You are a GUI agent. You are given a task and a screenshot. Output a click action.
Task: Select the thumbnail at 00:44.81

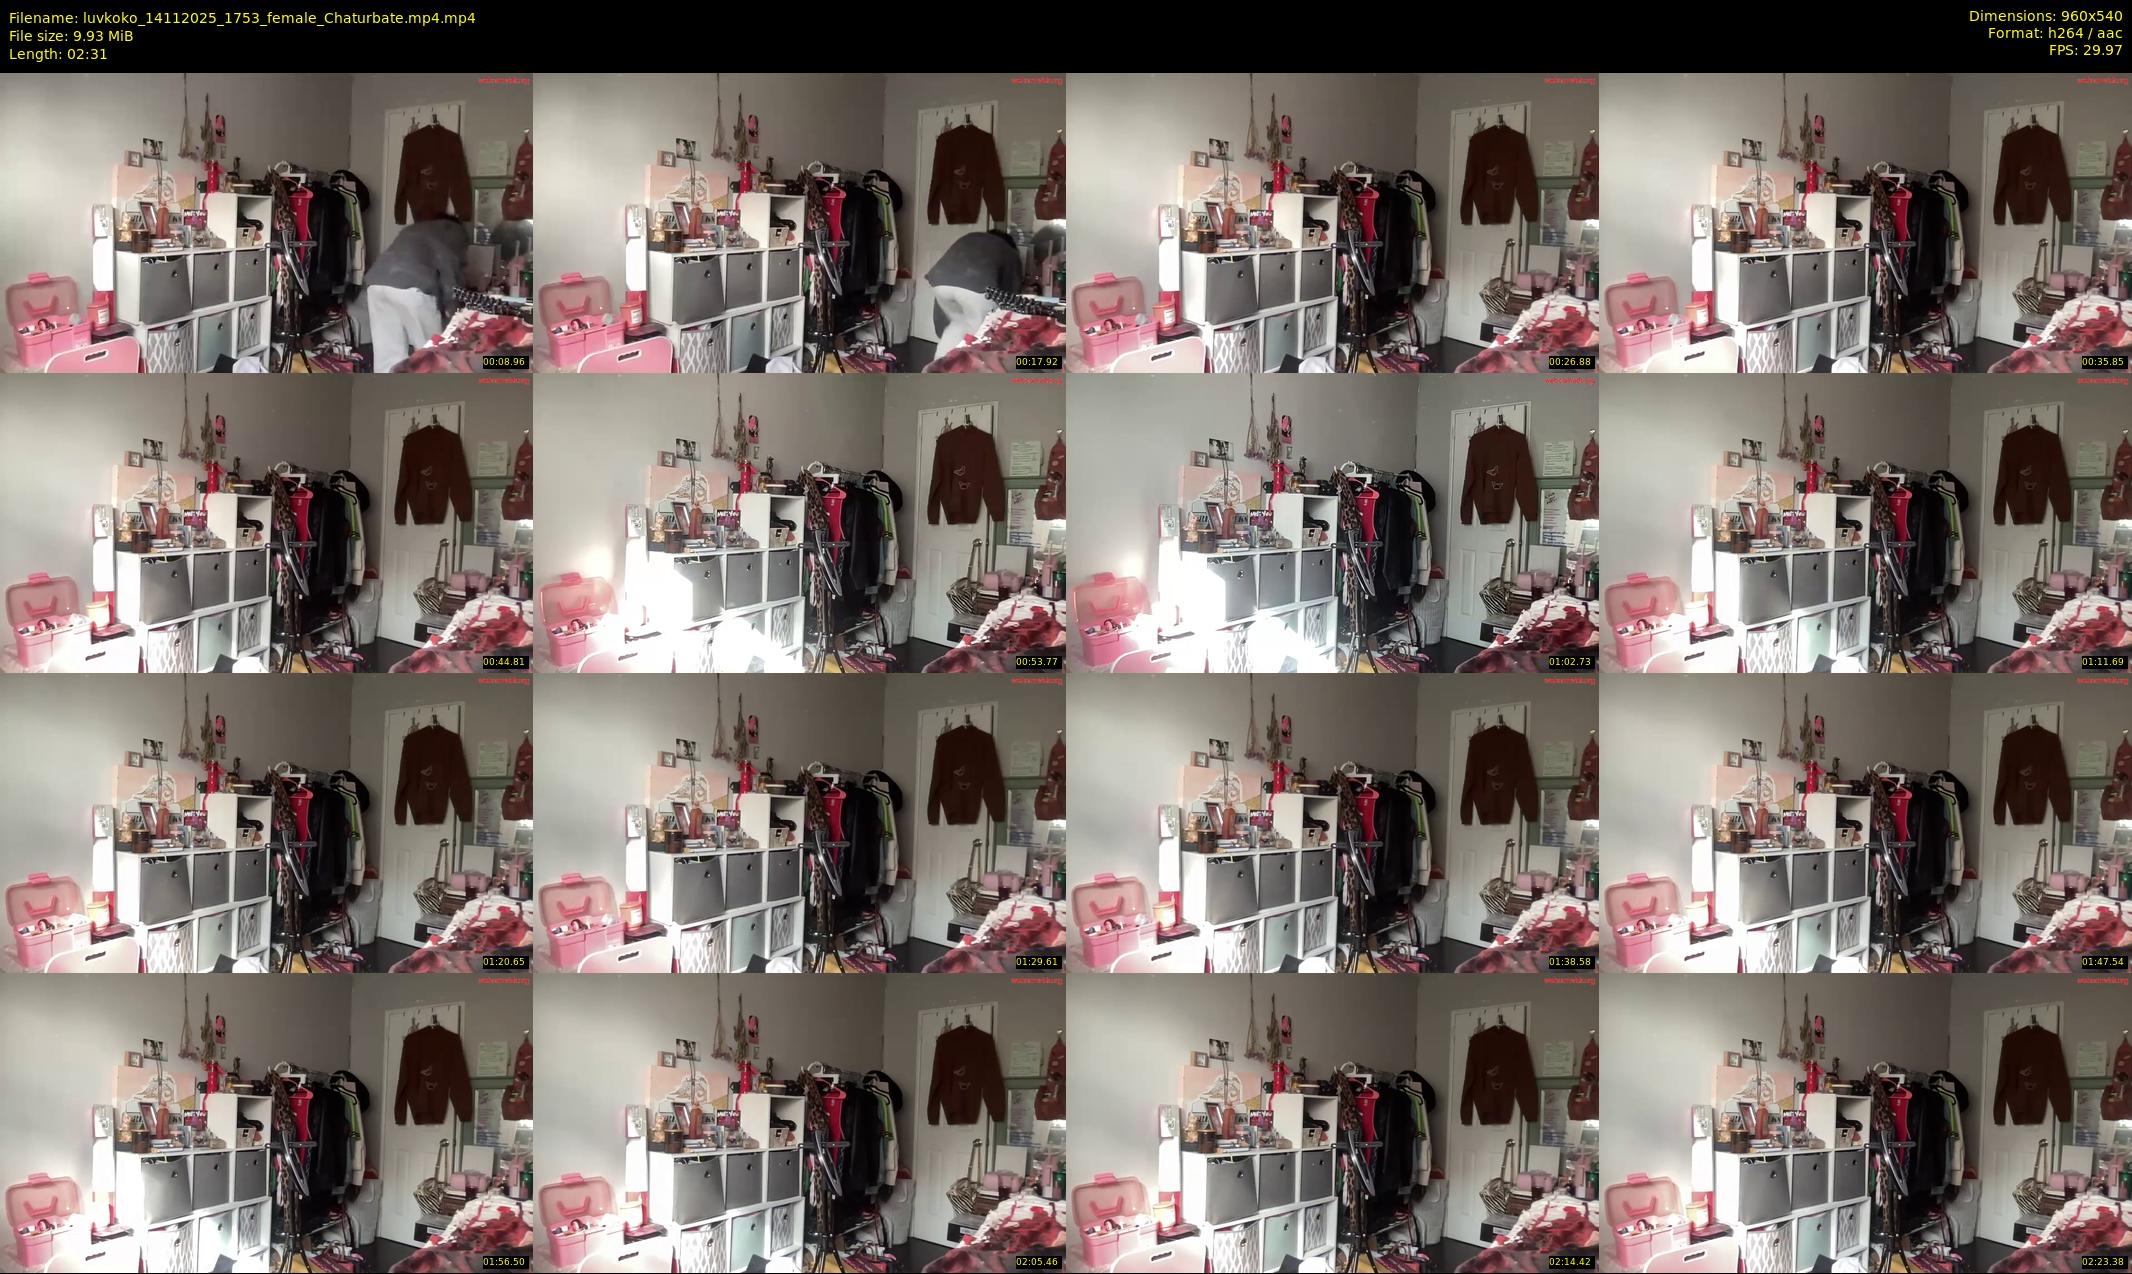(266, 522)
